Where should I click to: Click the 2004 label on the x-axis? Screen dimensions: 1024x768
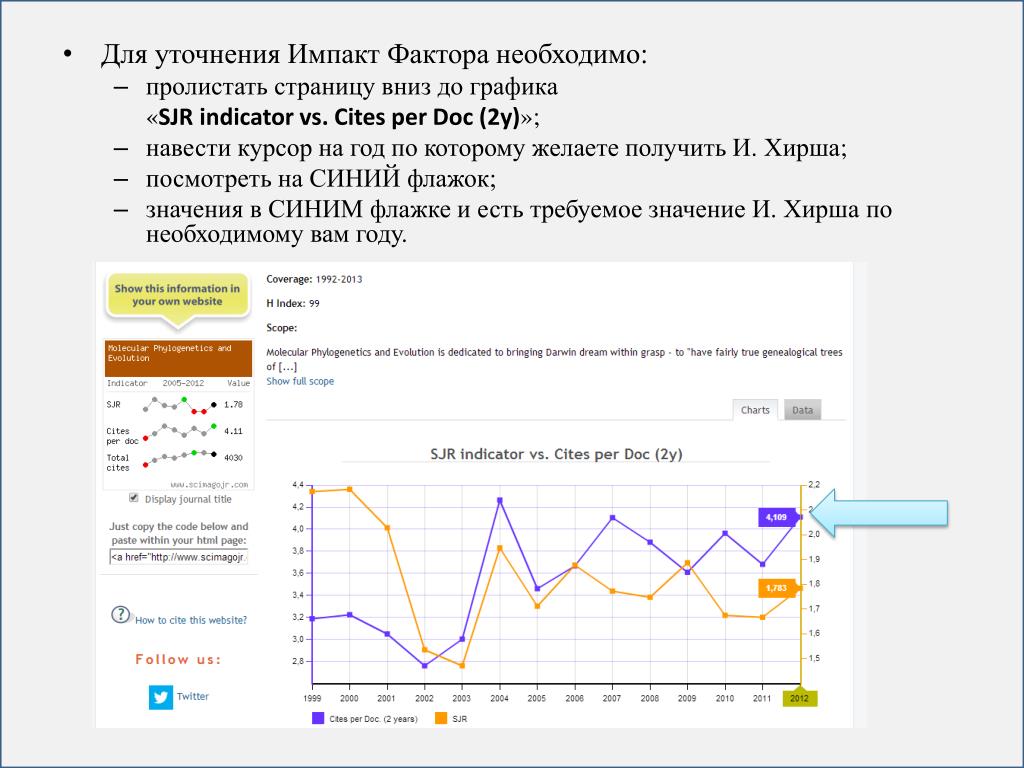point(499,698)
